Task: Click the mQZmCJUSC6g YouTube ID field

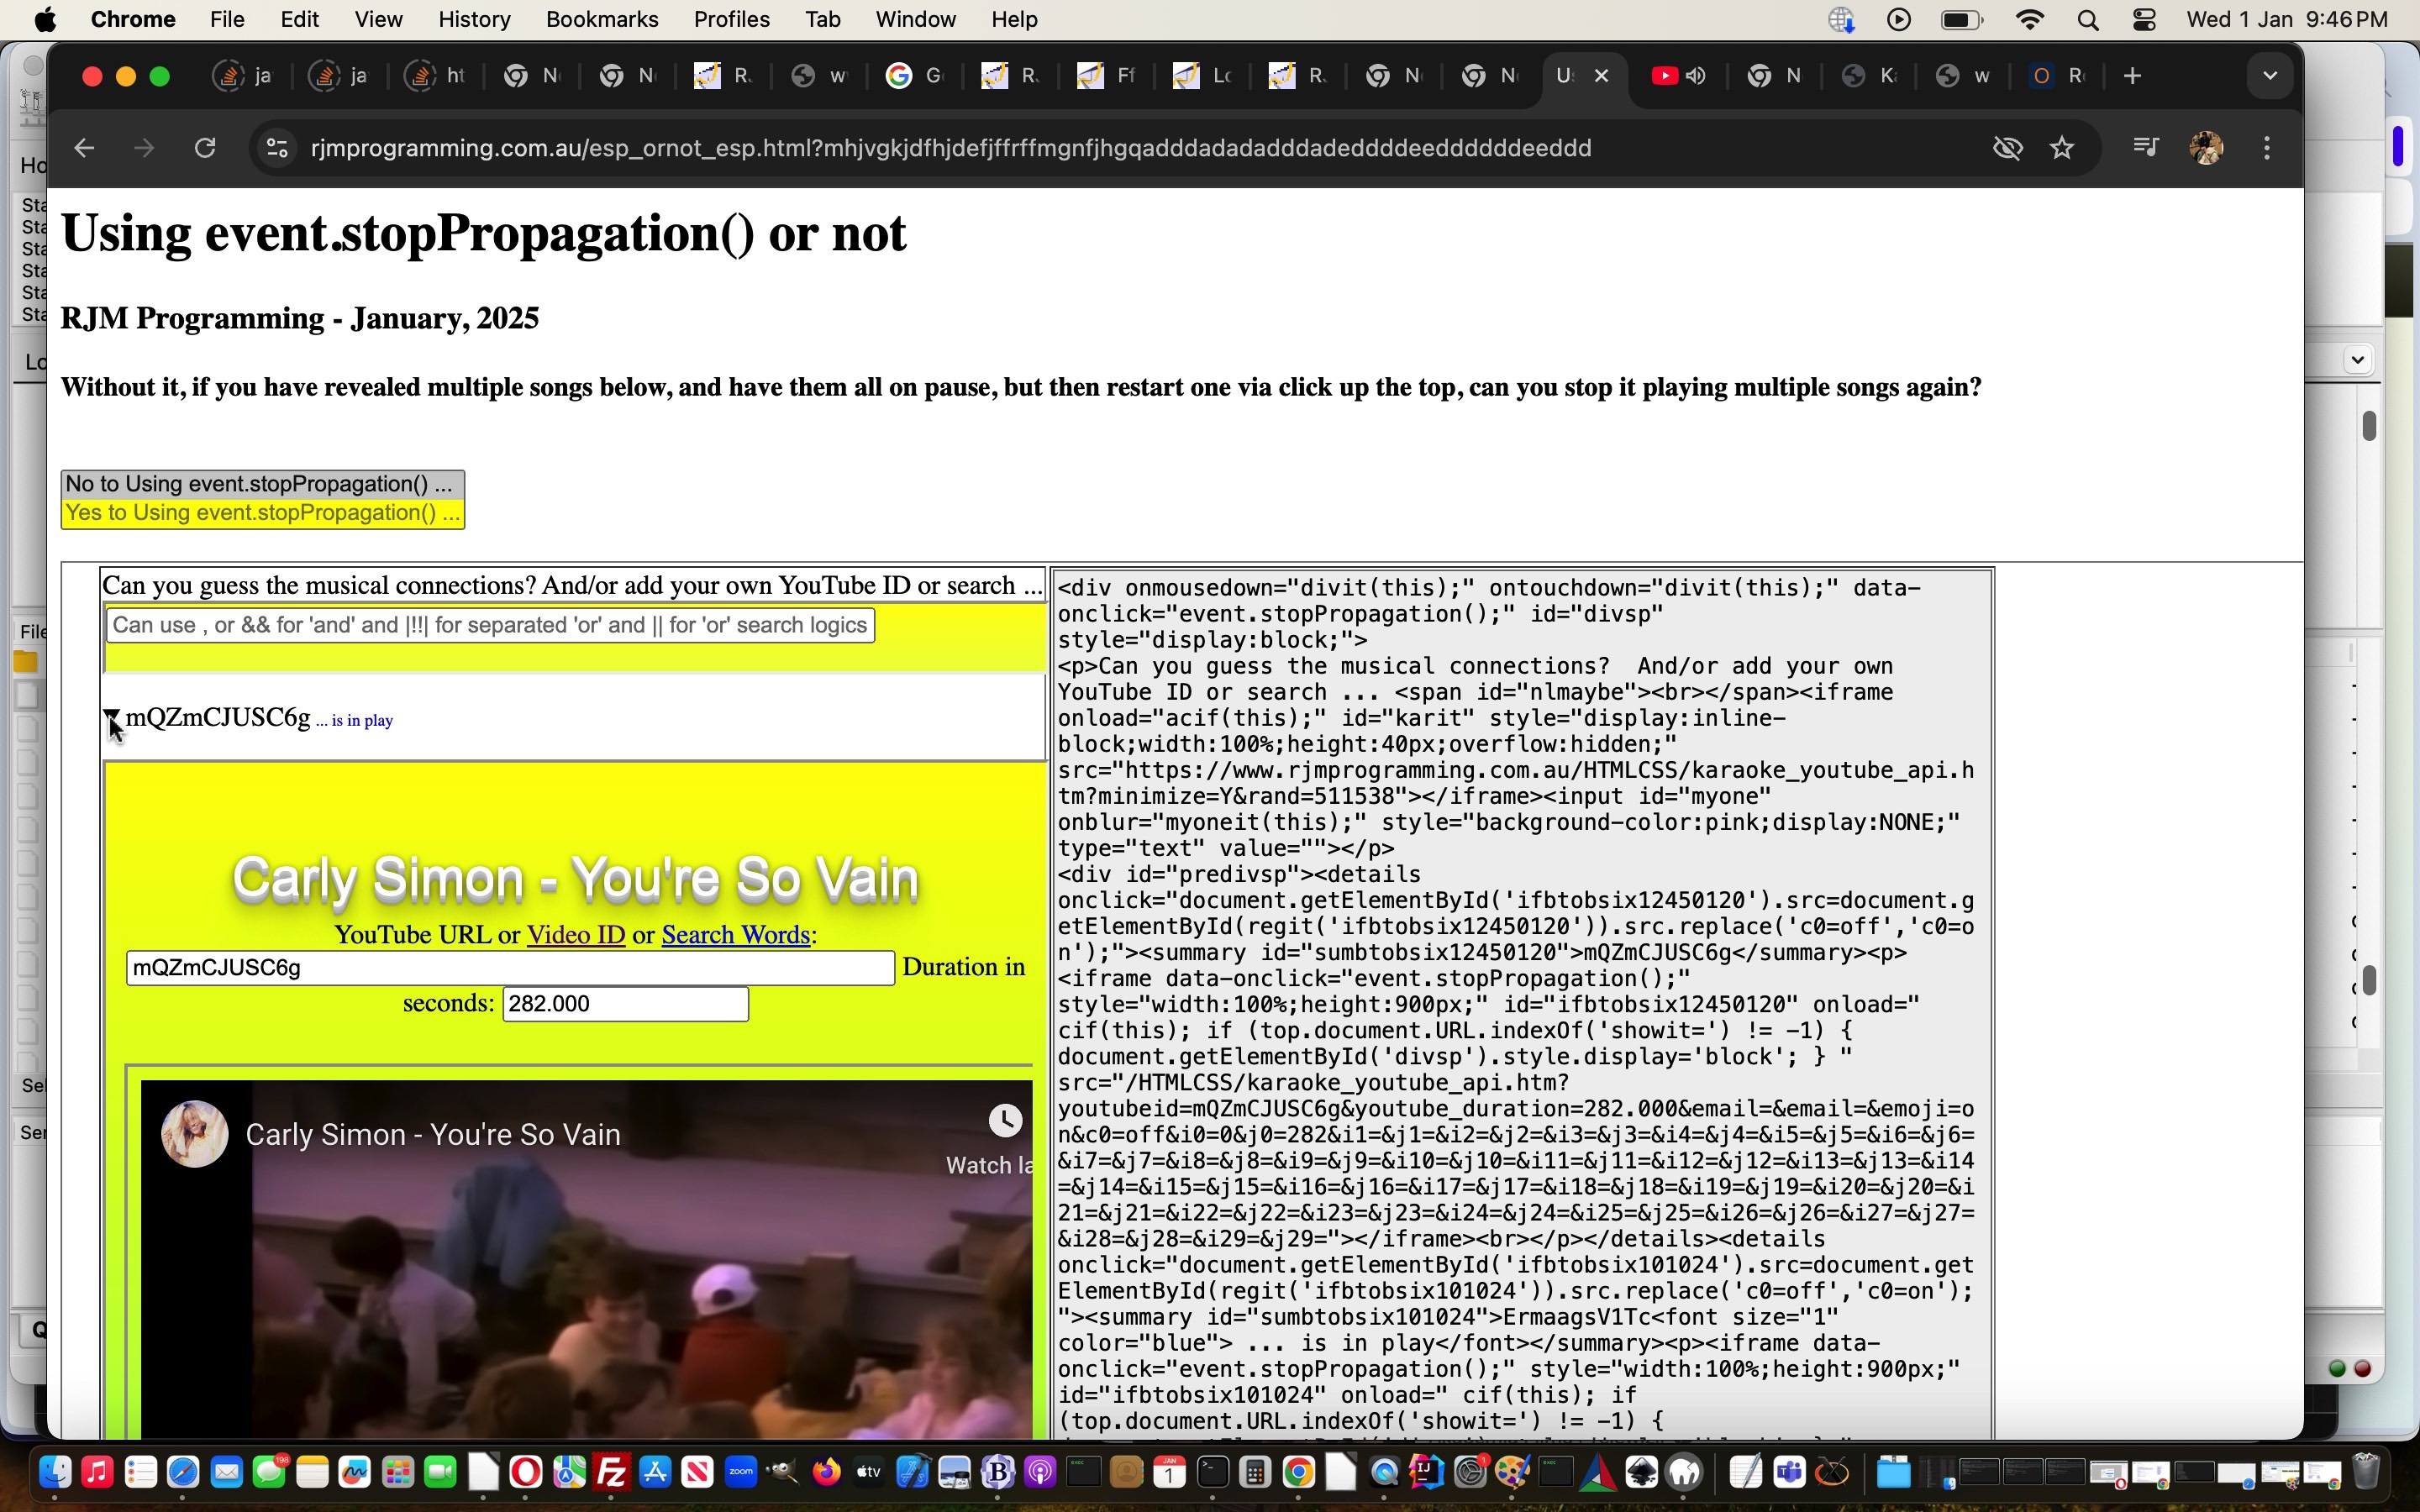Action: pyautogui.click(x=510, y=968)
